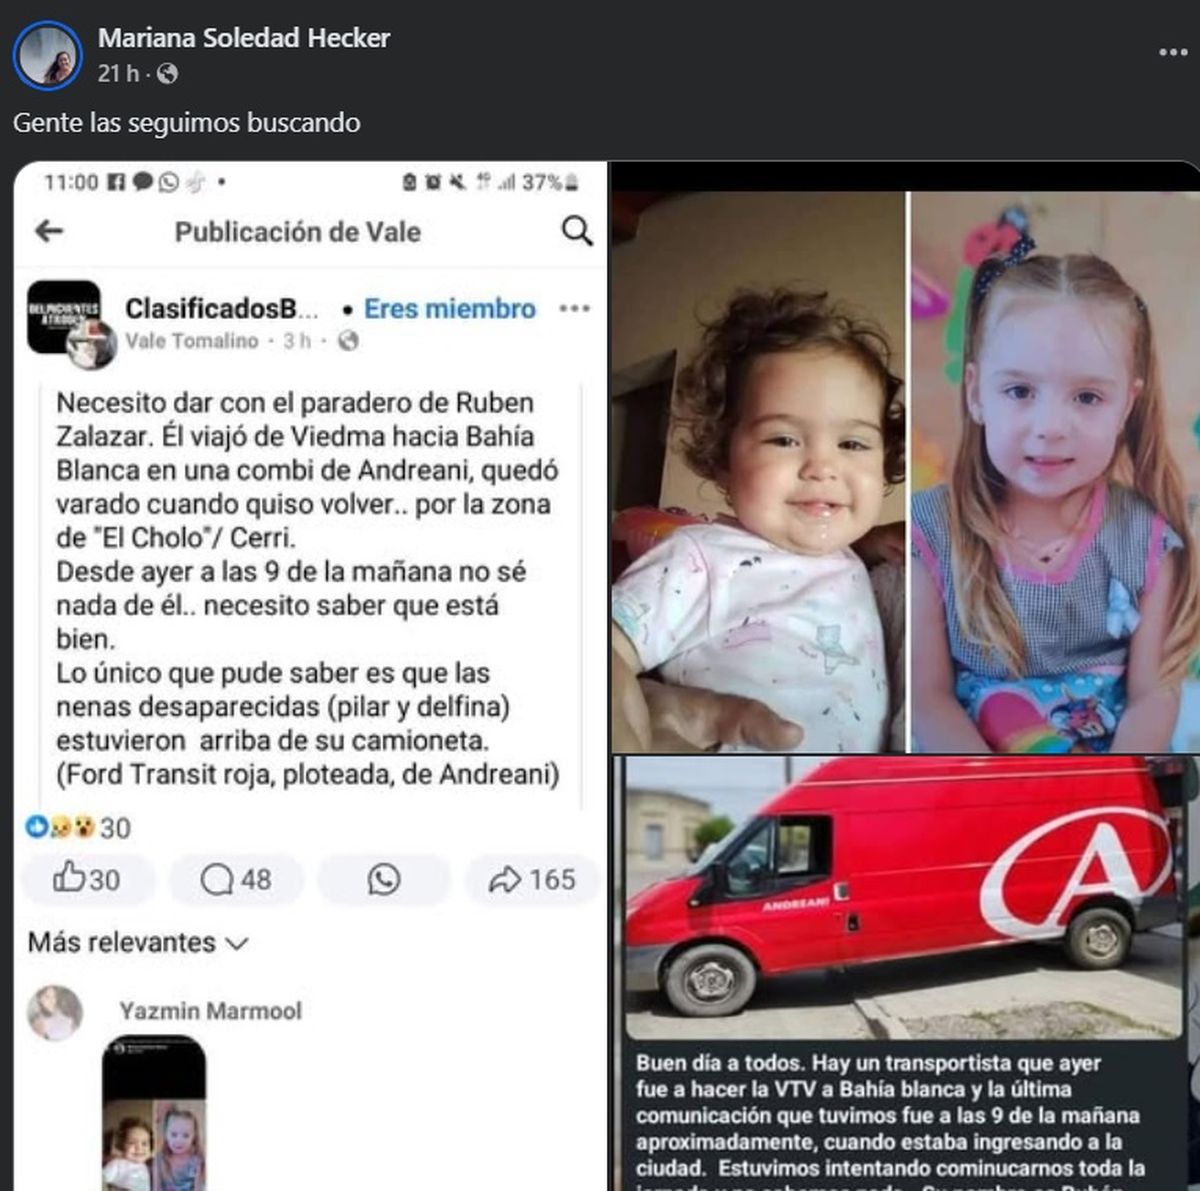Image resolution: width=1200 pixels, height=1191 pixels.
Task: Click the share arrow showing 165
Action: 532,879
